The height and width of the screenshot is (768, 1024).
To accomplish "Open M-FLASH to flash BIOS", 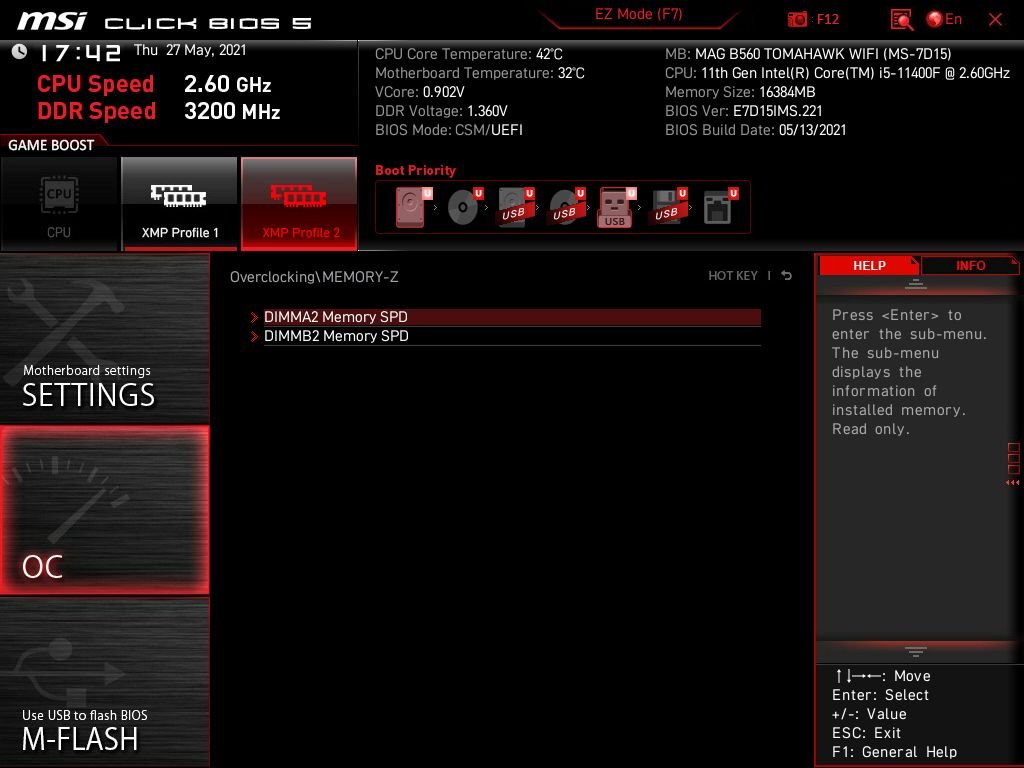I will pos(104,682).
